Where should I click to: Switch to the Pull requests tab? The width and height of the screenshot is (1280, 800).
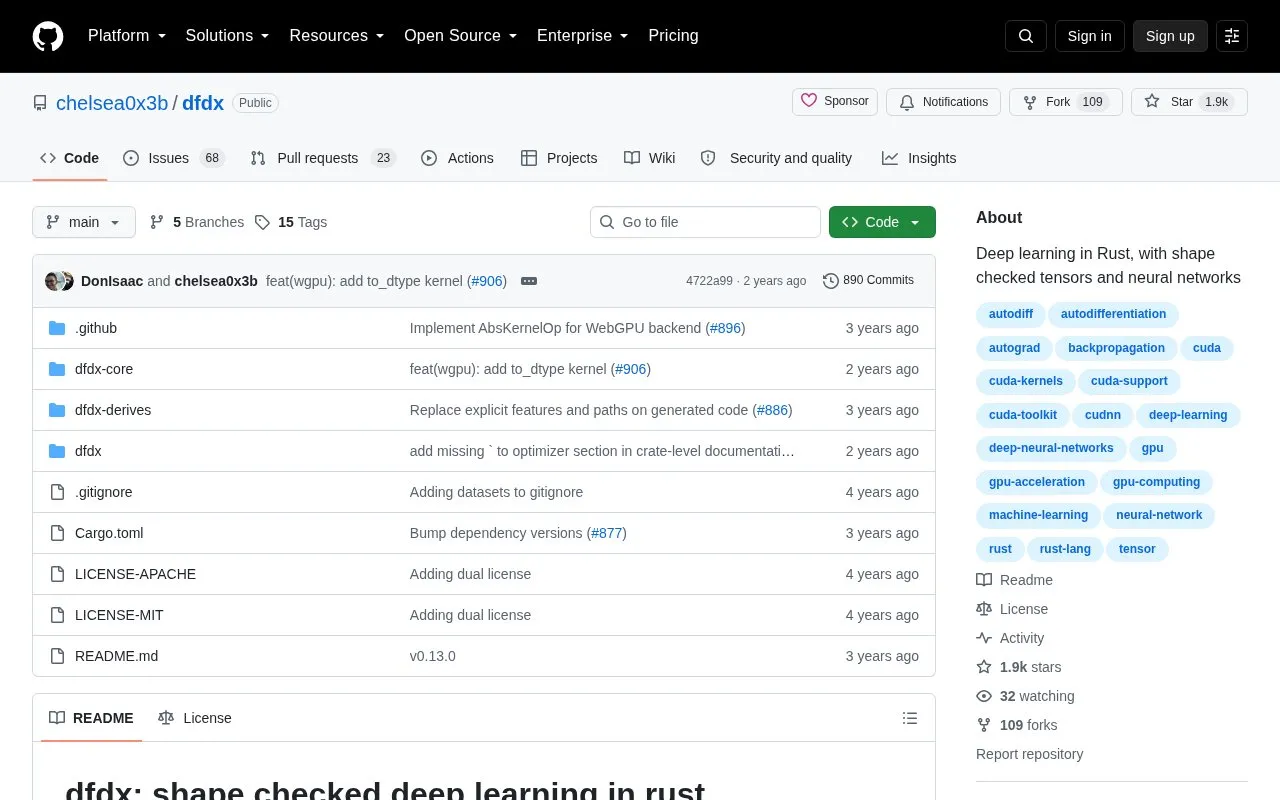click(323, 158)
